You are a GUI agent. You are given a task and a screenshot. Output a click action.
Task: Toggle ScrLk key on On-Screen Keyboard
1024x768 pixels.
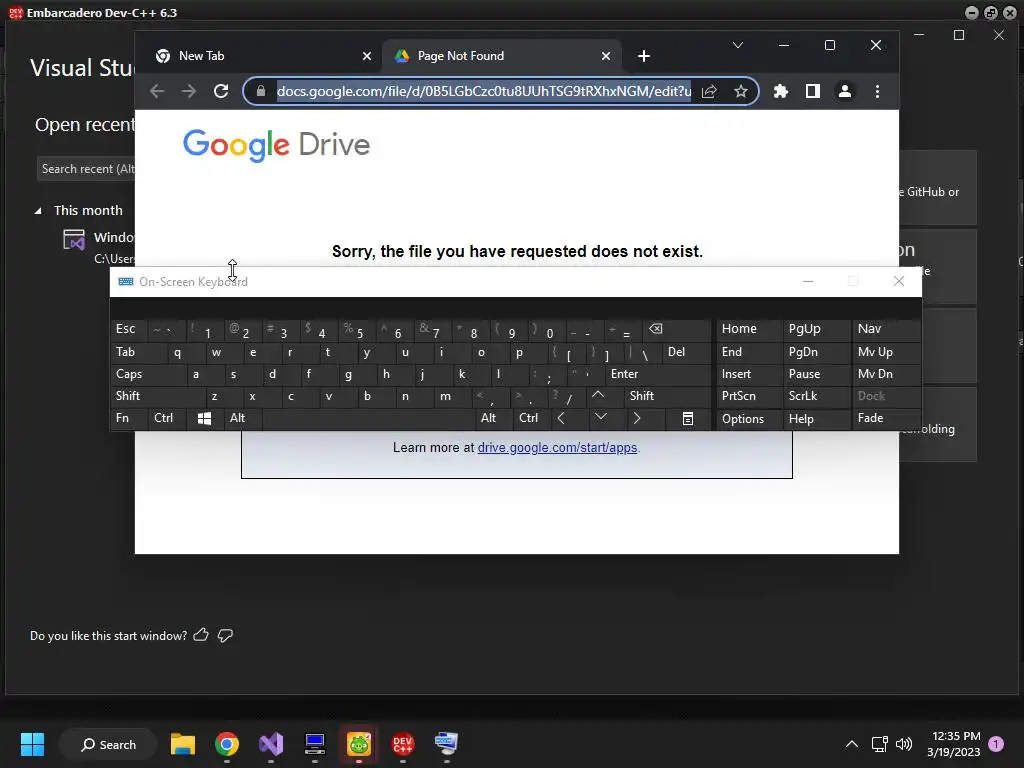(x=816, y=396)
